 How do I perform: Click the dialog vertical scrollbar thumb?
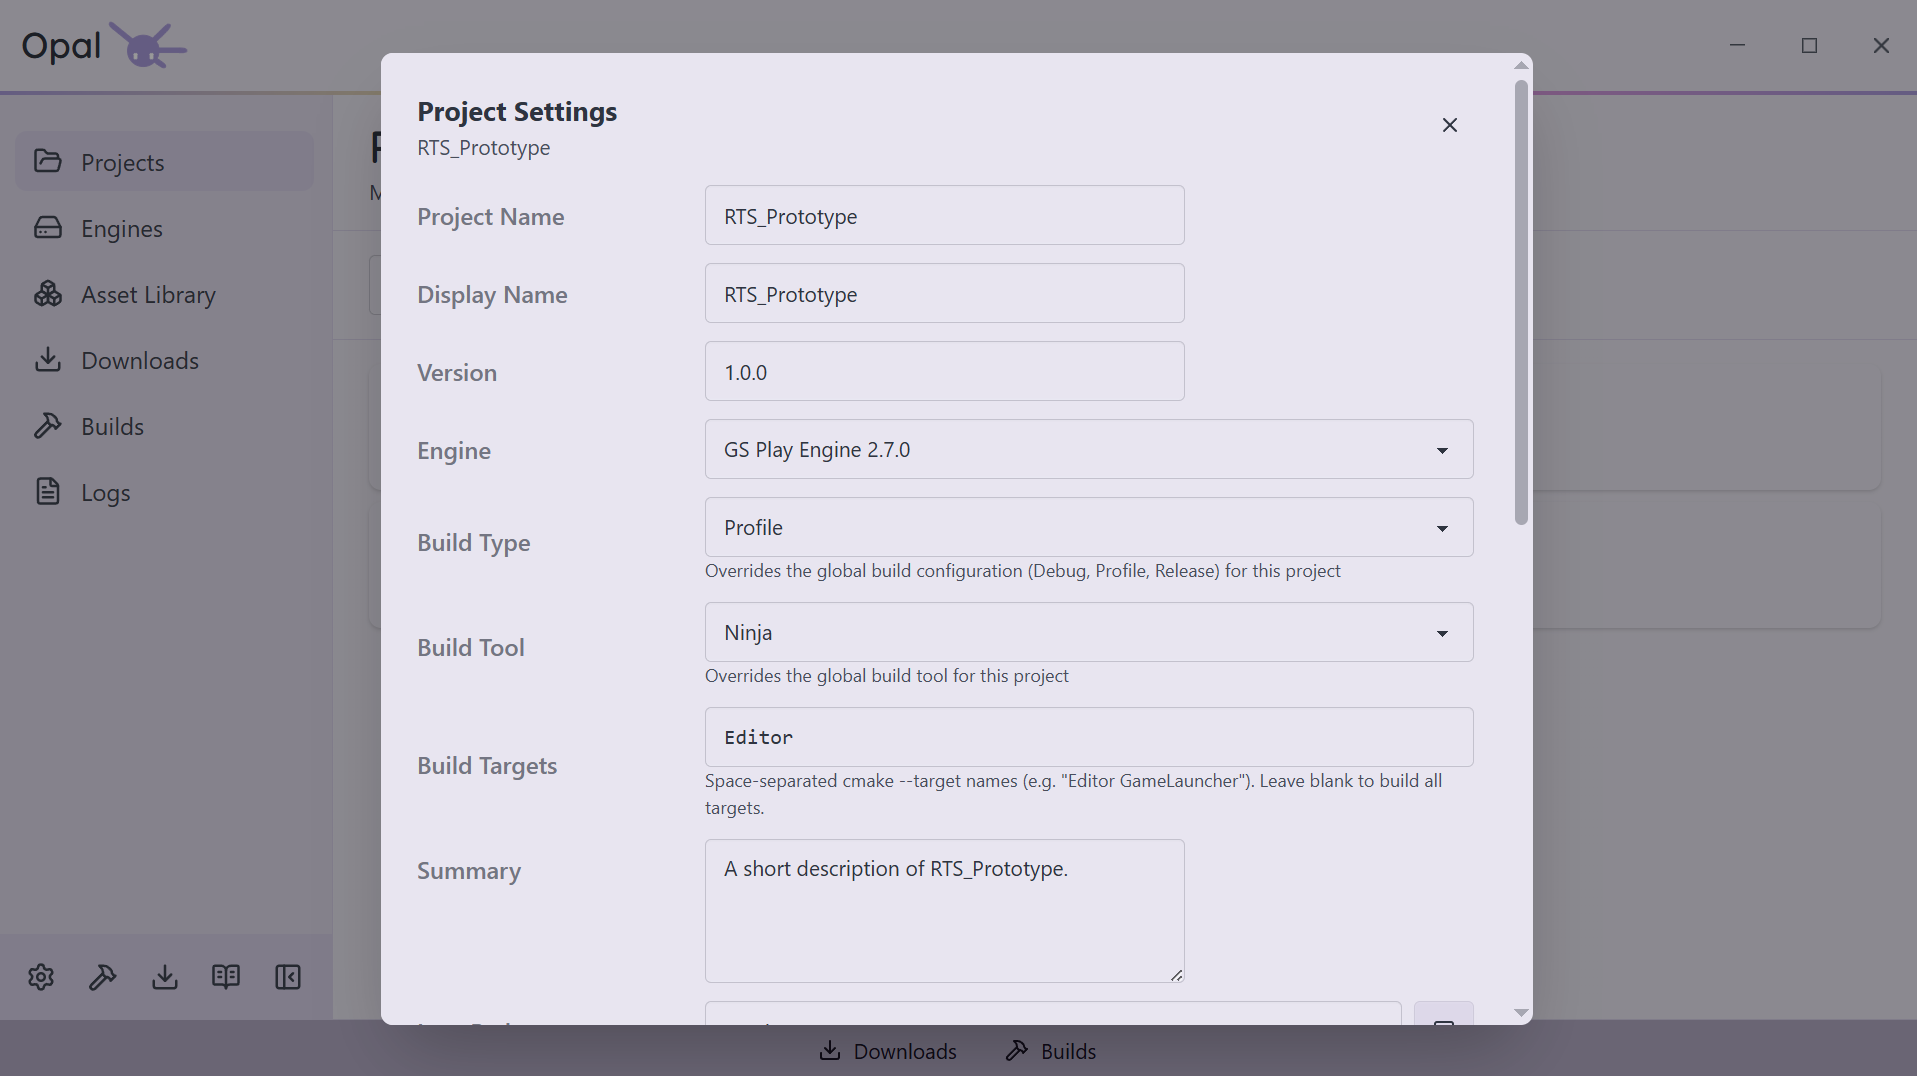click(x=1521, y=302)
